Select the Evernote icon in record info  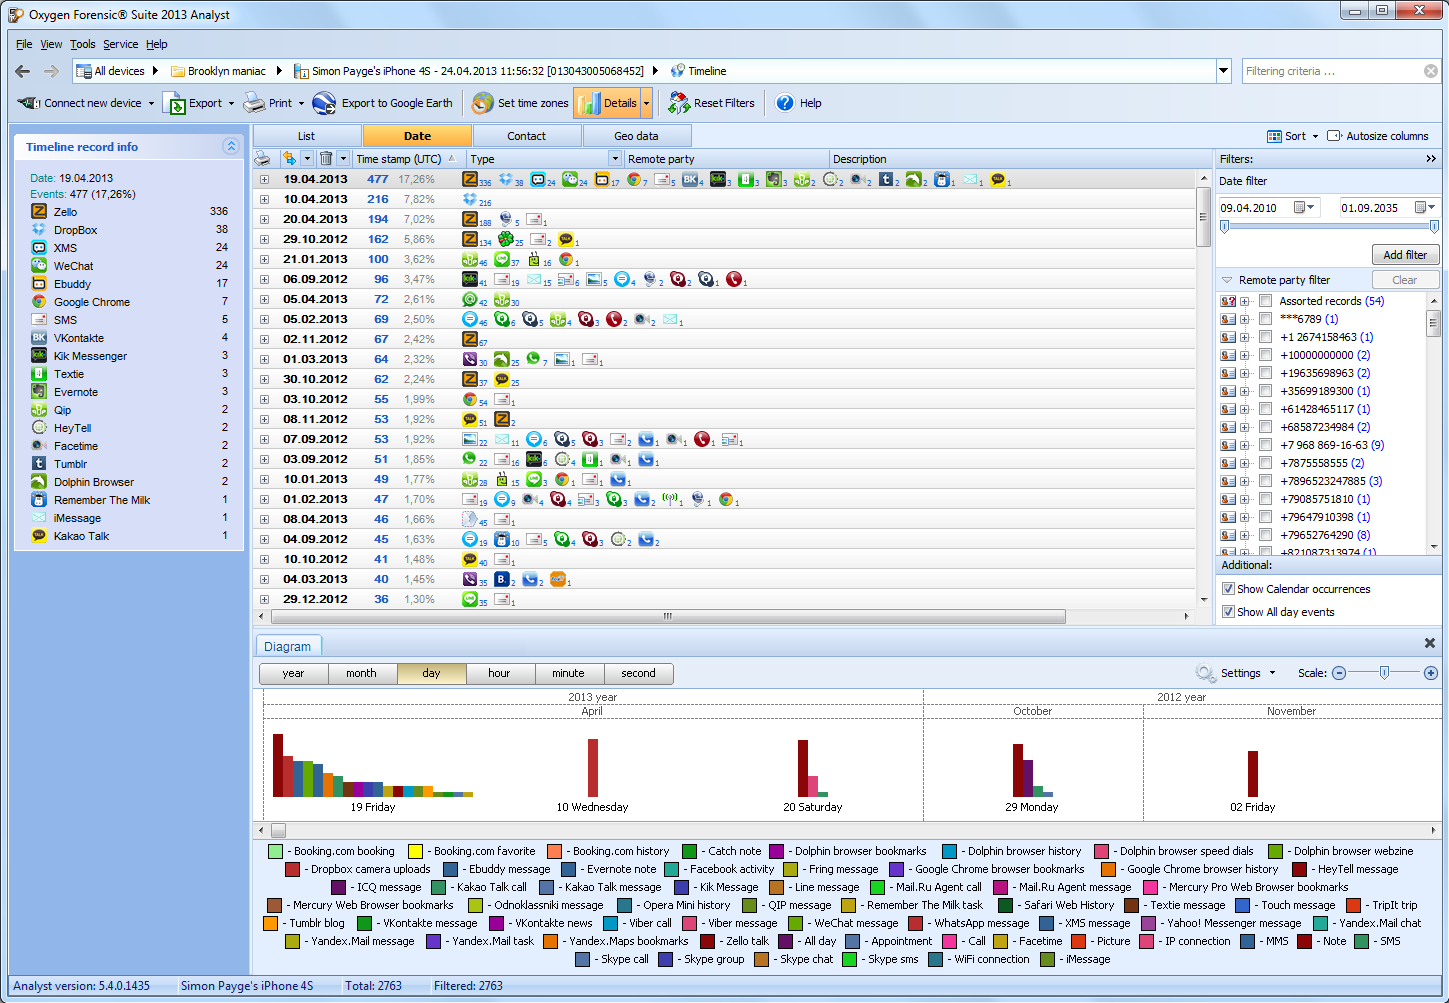pos(39,391)
